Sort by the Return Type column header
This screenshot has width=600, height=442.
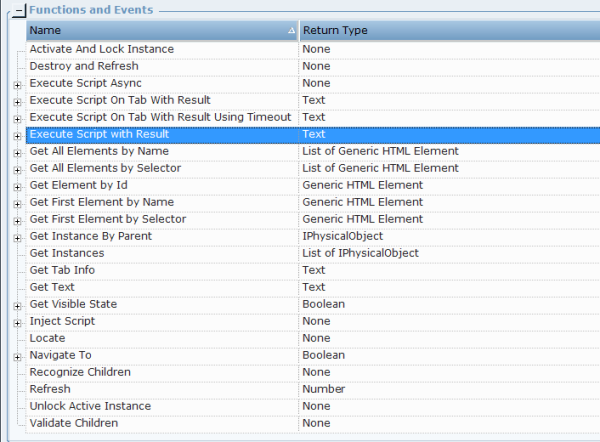(450, 30)
